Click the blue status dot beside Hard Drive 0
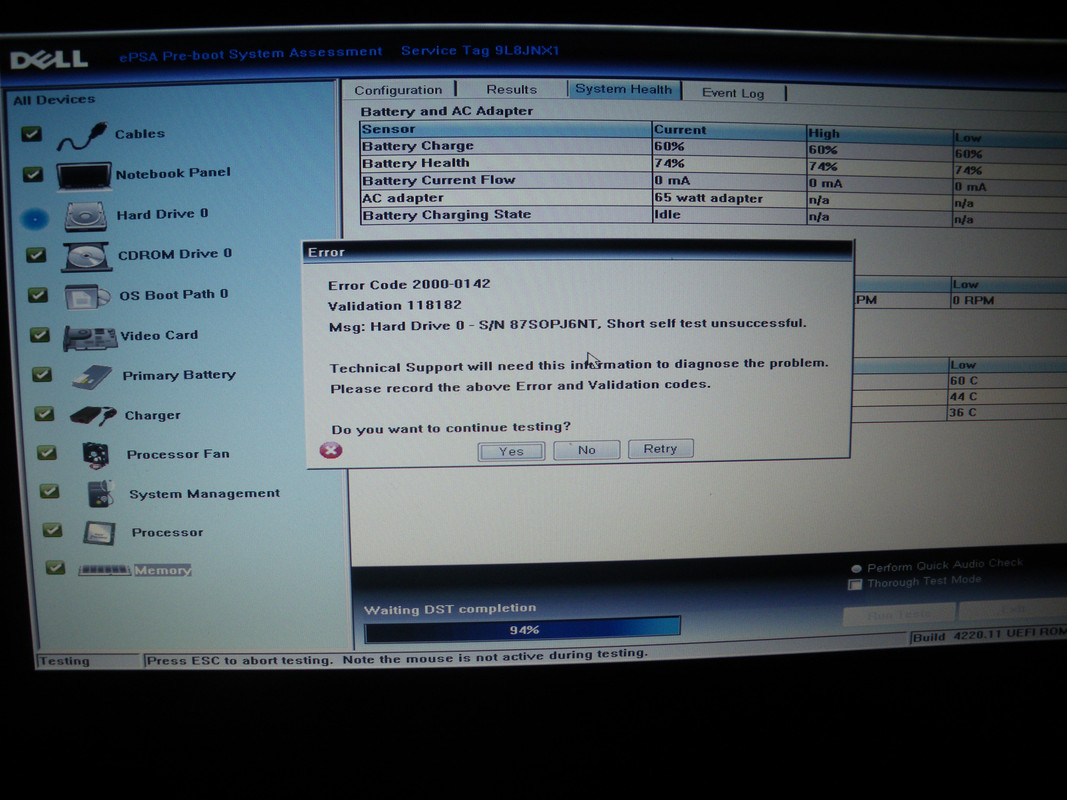The height and width of the screenshot is (800, 1067). pyautogui.click(x=34, y=218)
